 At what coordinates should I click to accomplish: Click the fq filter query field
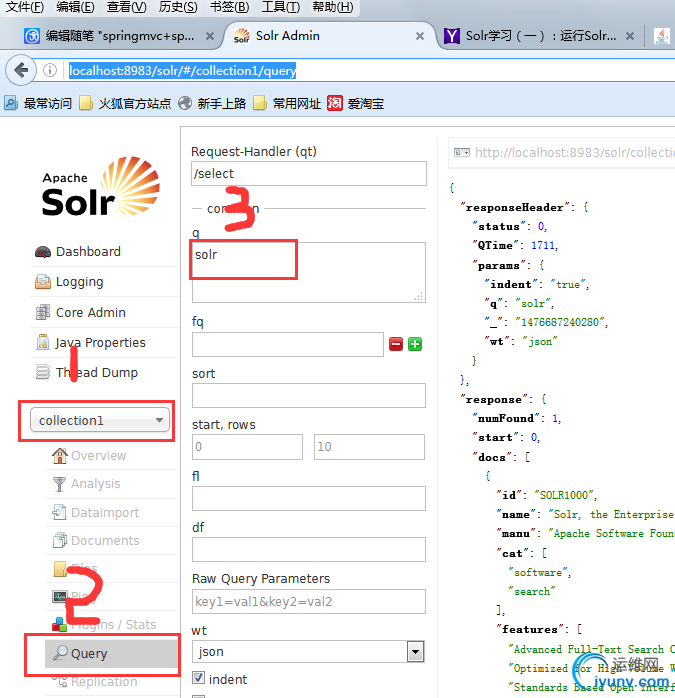point(288,344)
